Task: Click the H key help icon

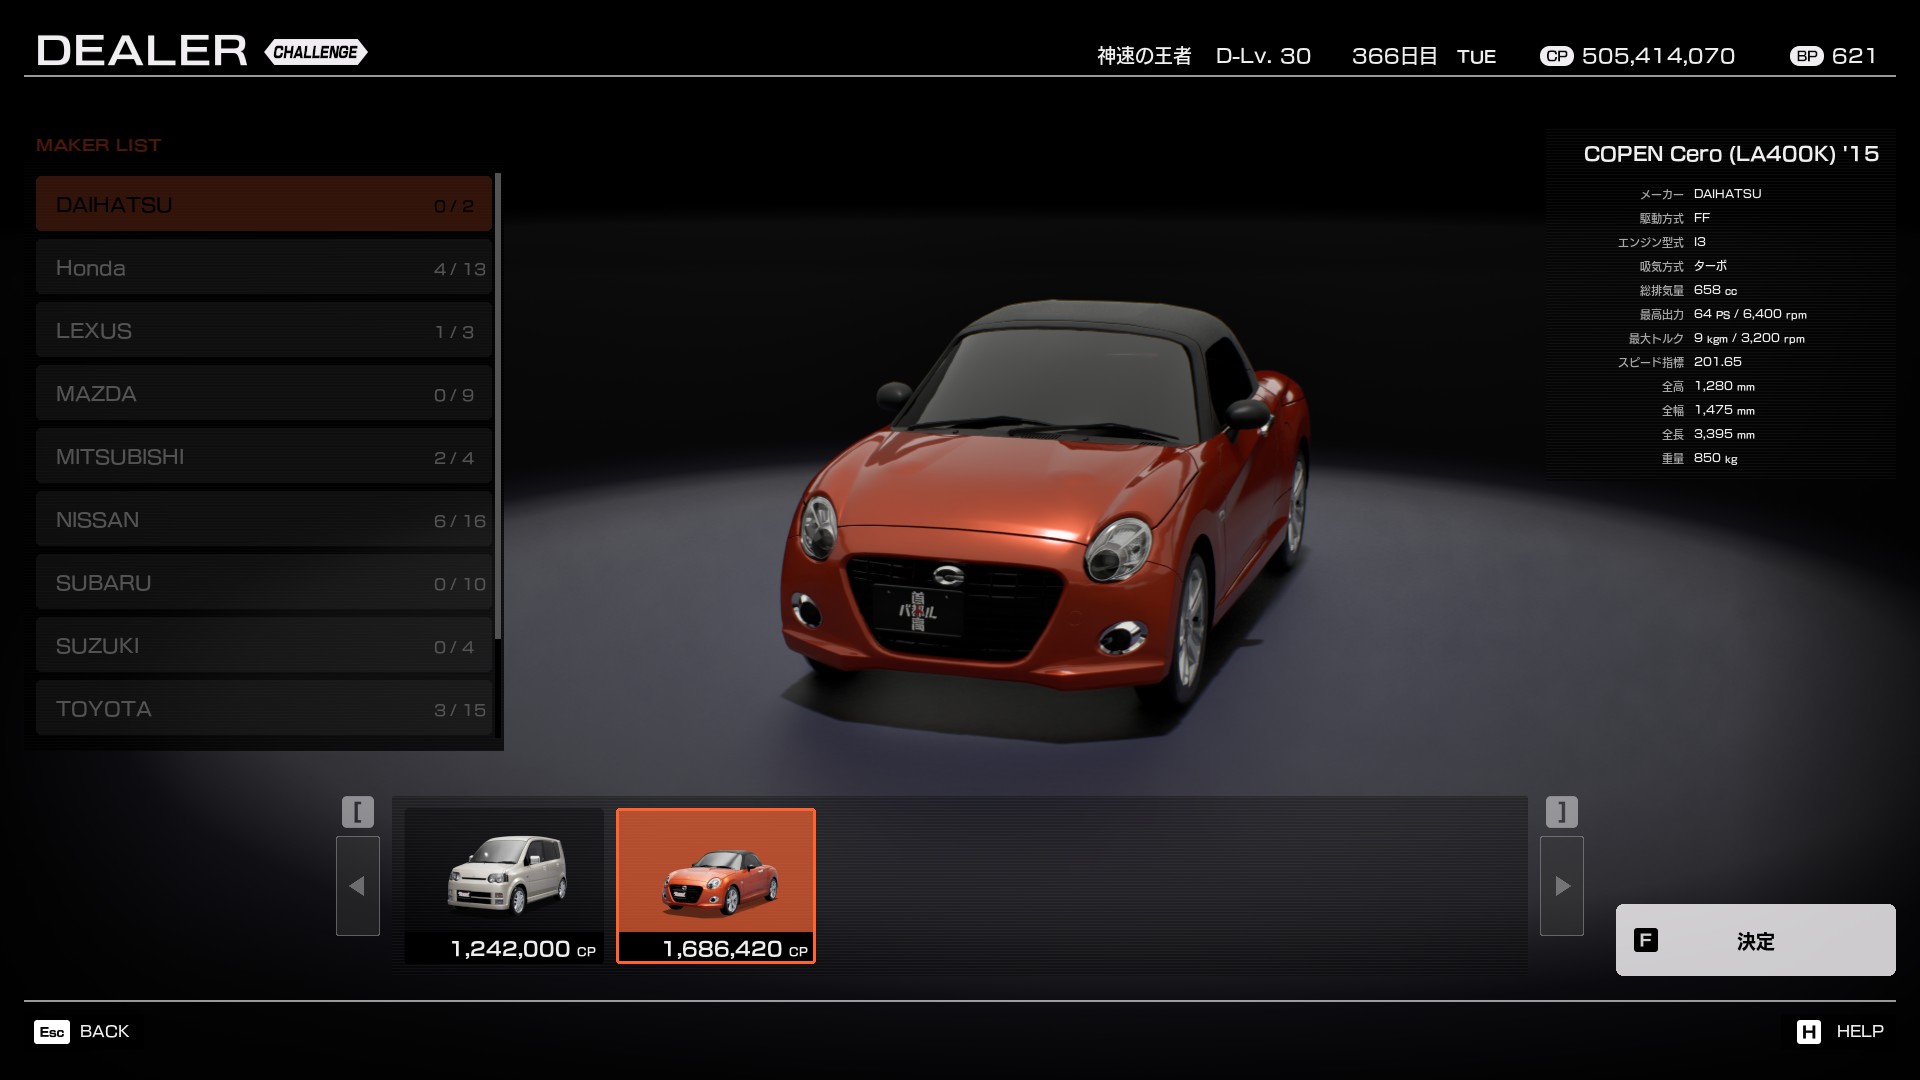Action: [1808, 1031]
